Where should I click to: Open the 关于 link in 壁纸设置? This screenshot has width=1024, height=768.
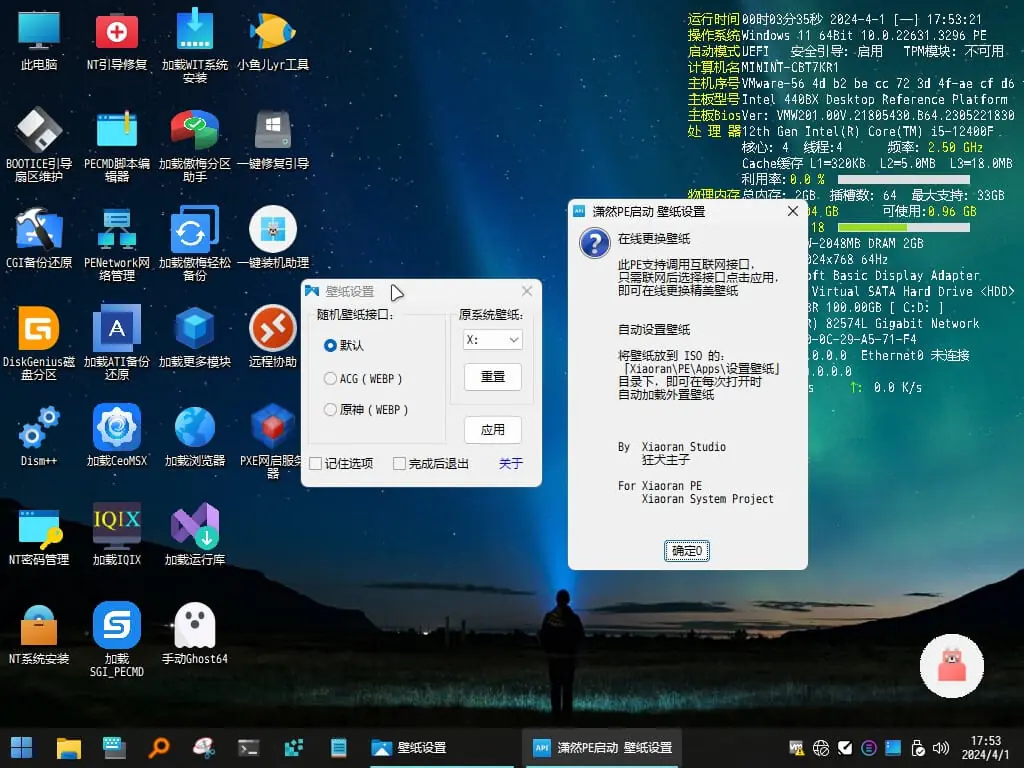[x=510, y=463]
